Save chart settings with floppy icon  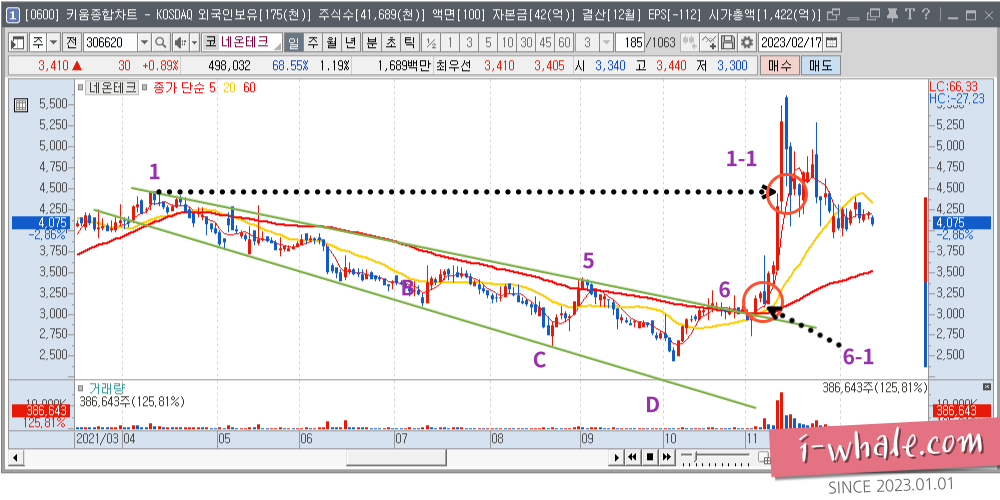coord(728,43)
